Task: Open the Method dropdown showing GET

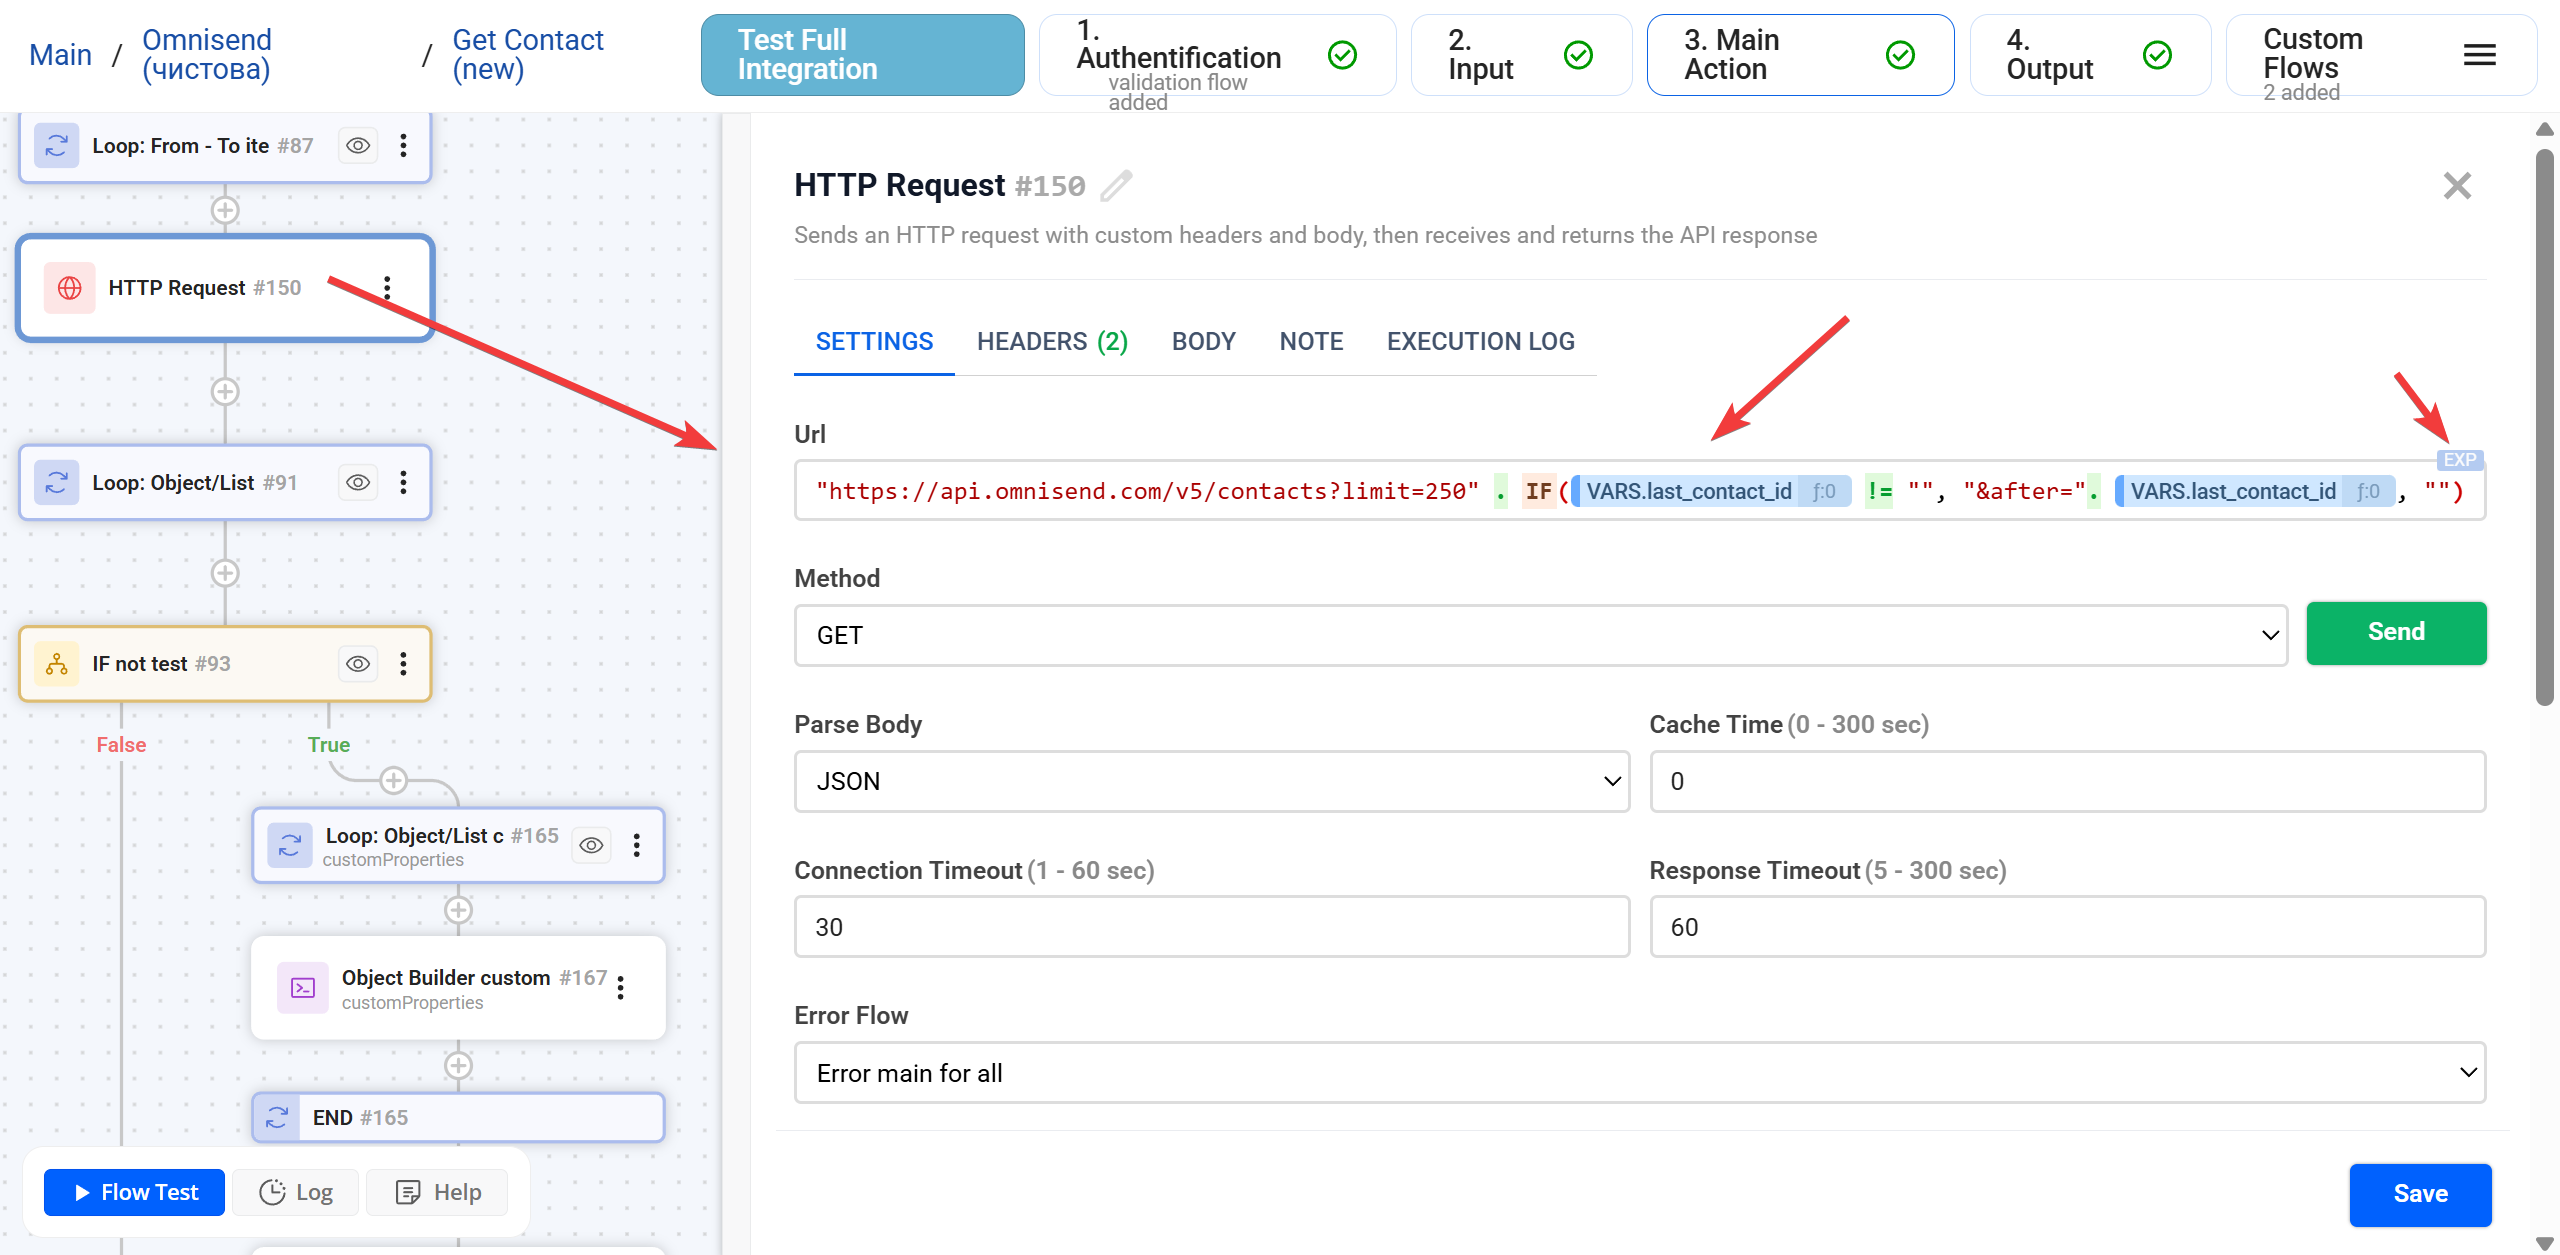Action: 1540,636
